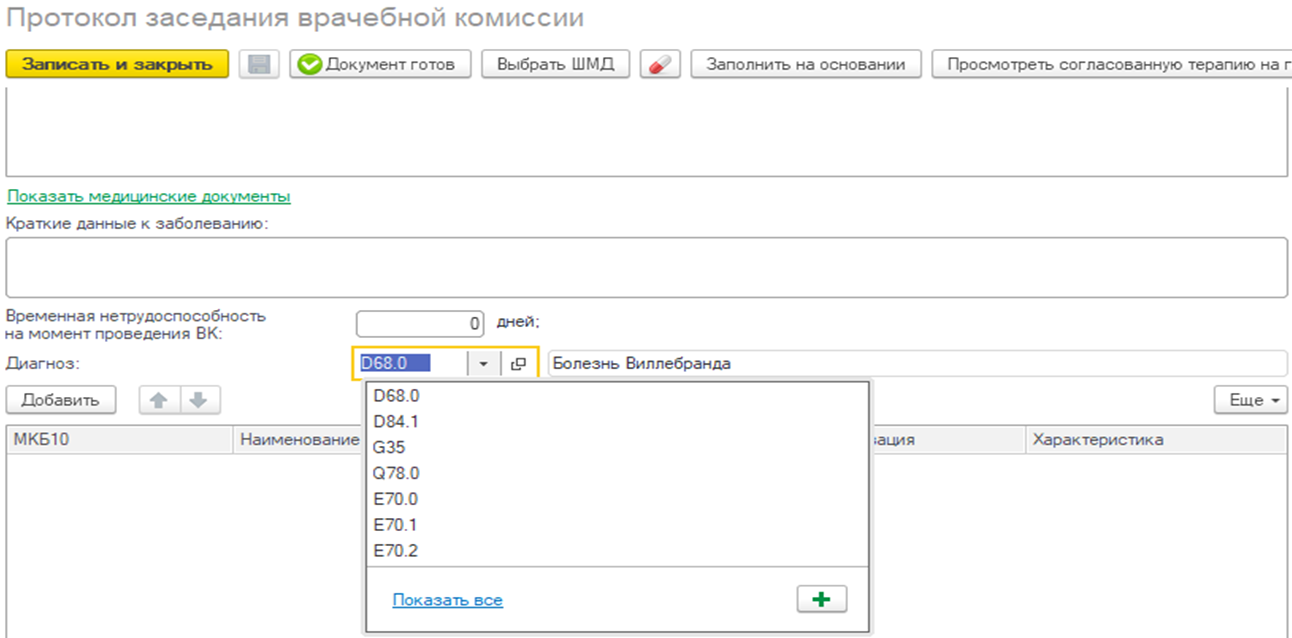
Task: Click the Показать все link
Action: pyautogui.click(x=447, y=600)
